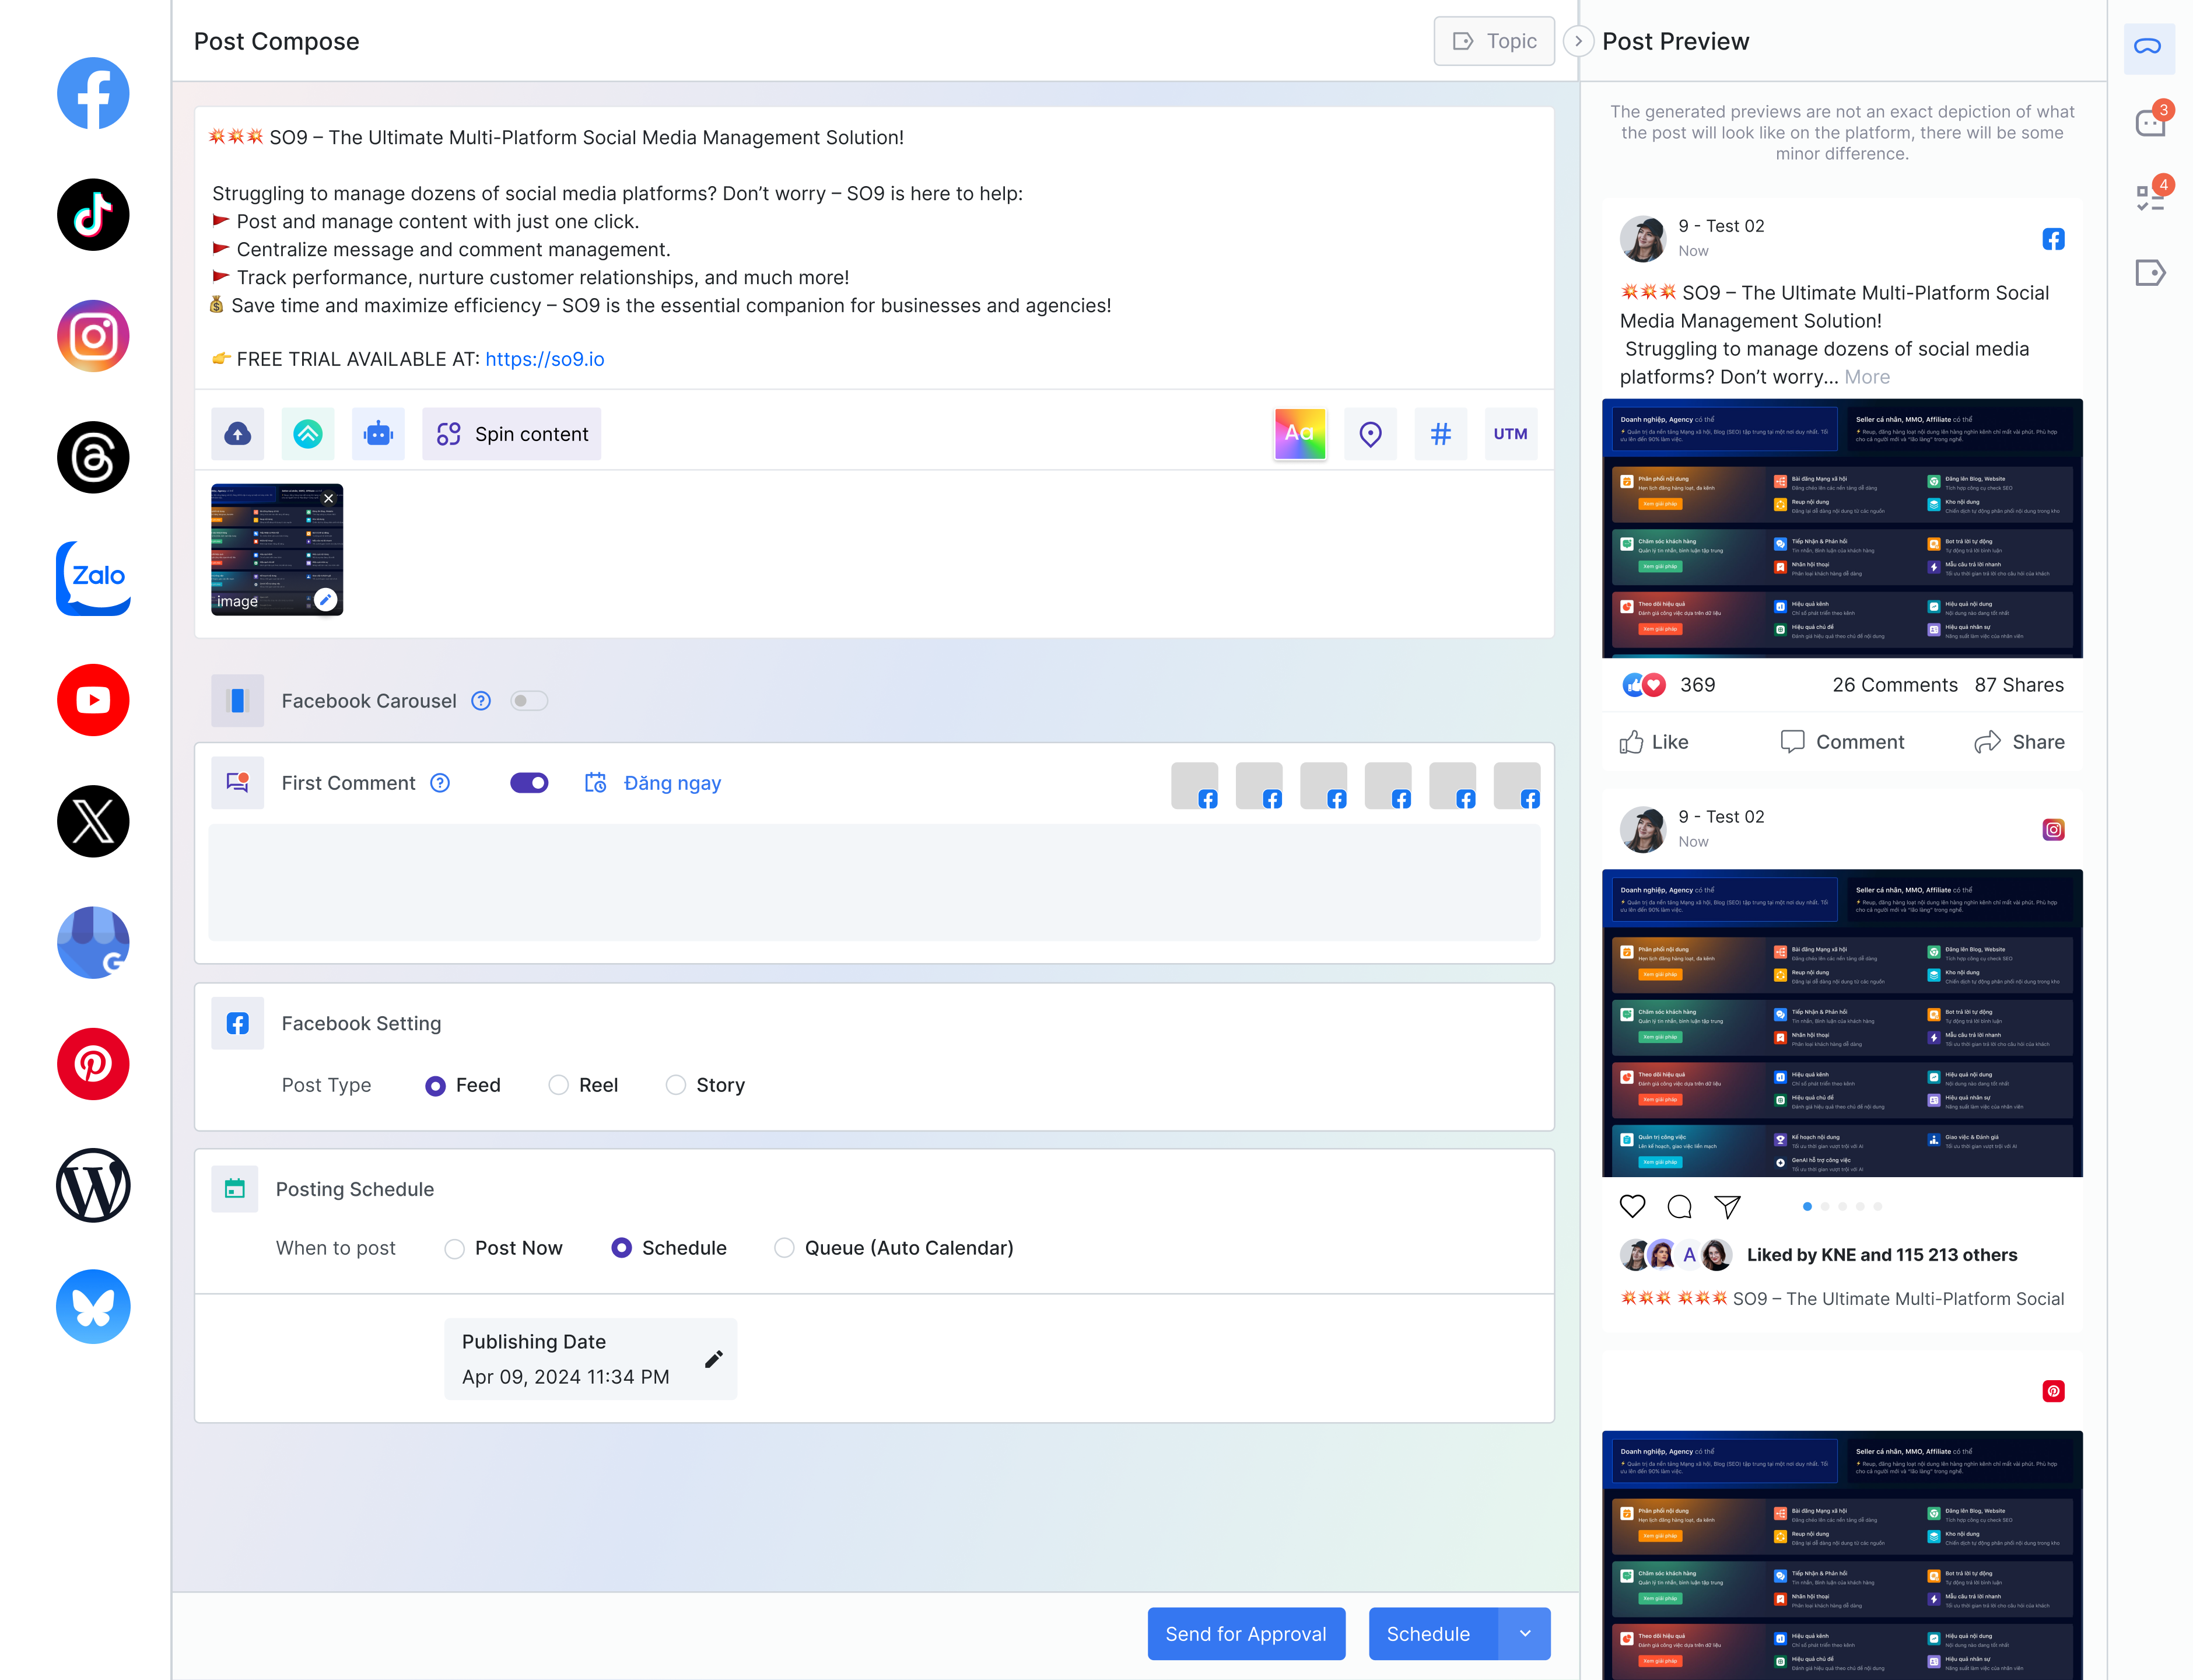Edit the attached image with pencil icon
The image size is (2193, 1680).
point(325,599)
